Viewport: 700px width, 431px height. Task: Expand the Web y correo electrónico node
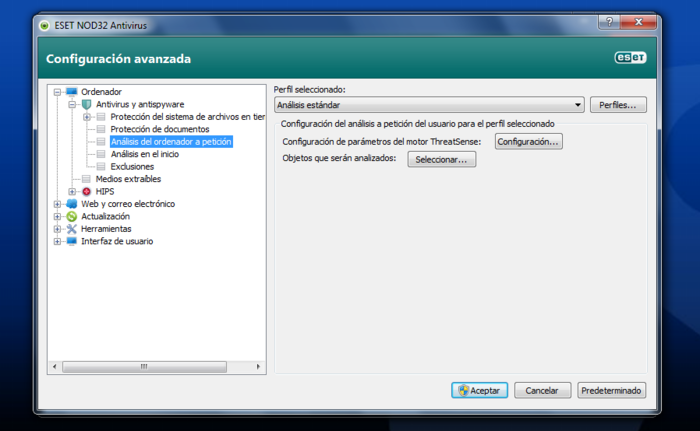point(57,204)
